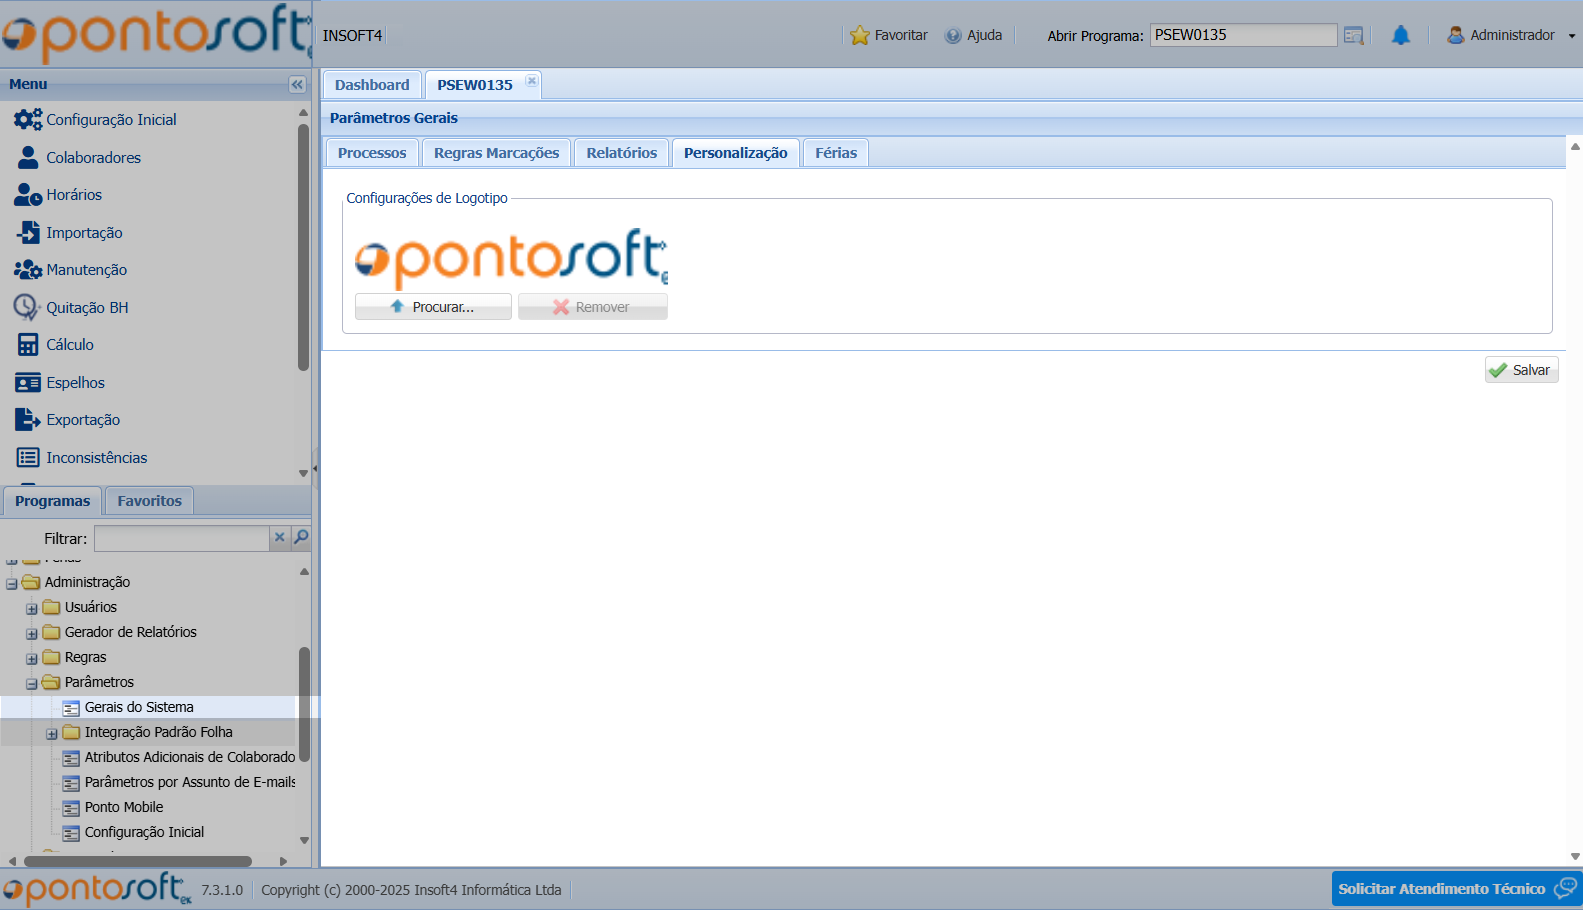Select Quitação BH clock icon

[26, 307]
